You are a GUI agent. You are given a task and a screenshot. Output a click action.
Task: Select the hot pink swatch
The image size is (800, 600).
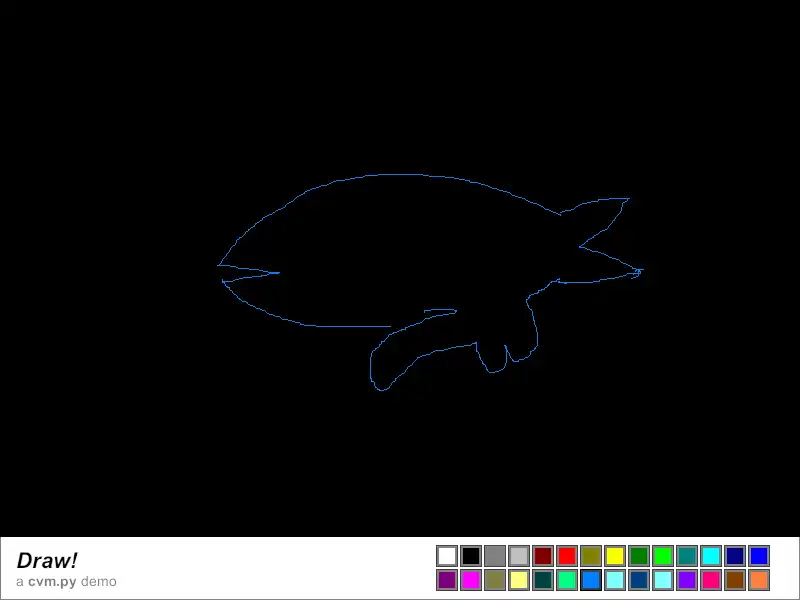711,580
